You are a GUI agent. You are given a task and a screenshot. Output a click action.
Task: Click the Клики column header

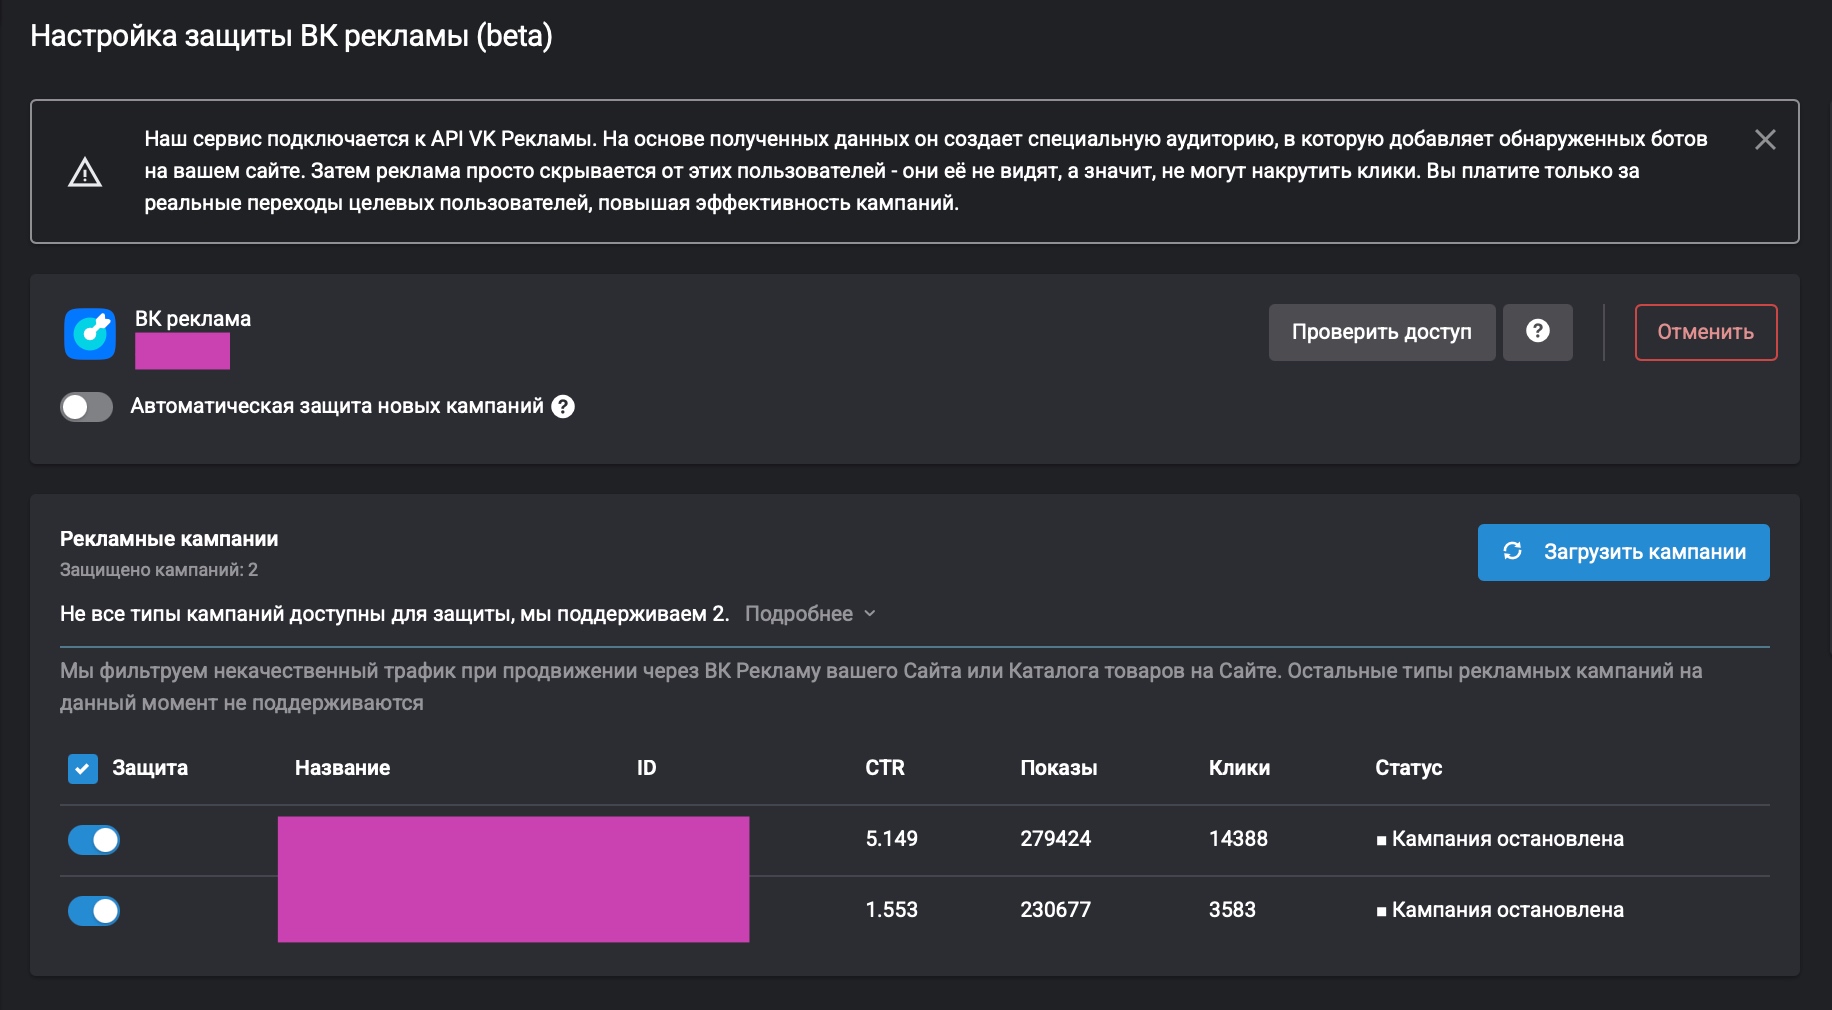coord(1239,768)
